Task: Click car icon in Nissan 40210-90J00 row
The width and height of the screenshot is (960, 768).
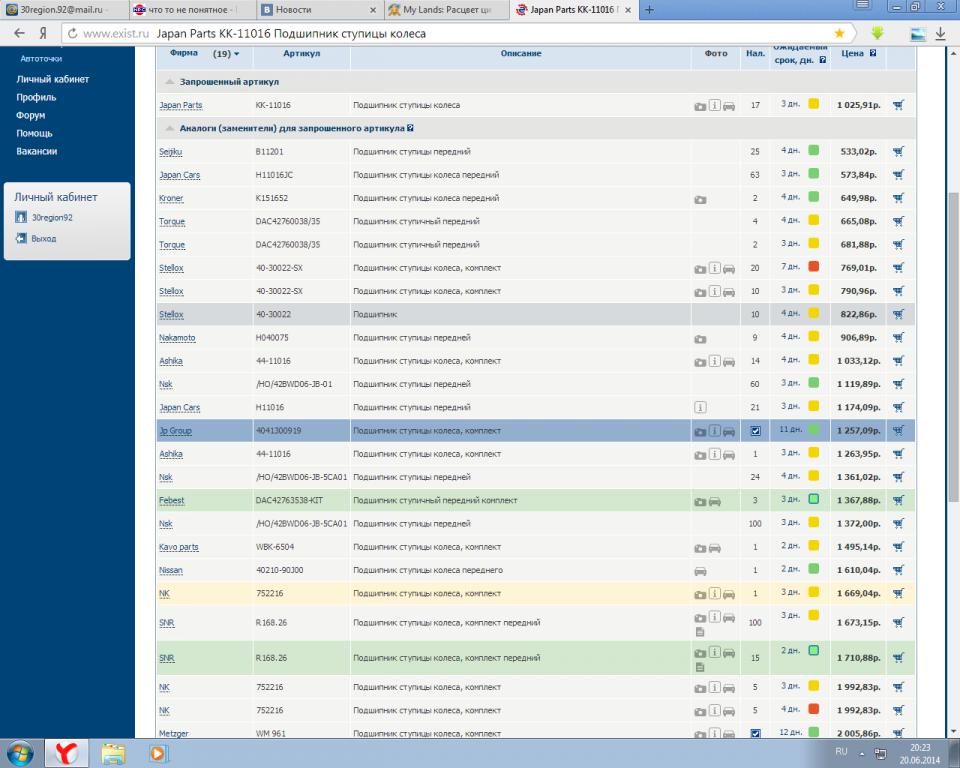Action: tap(700, 571)
